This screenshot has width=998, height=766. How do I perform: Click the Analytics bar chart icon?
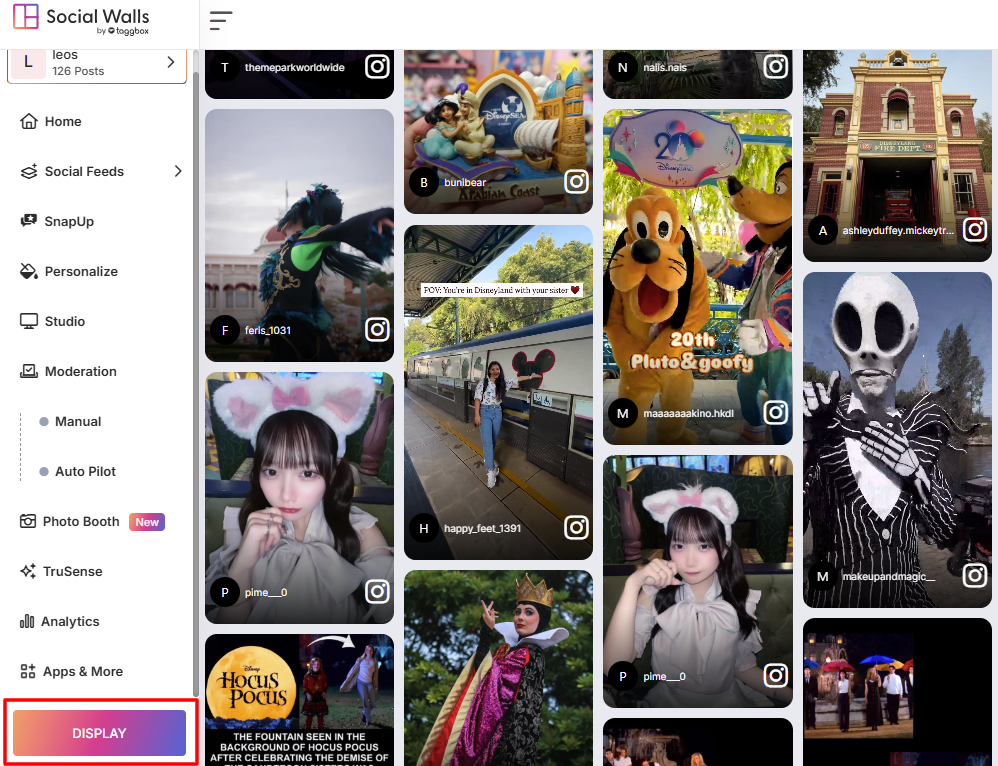[27, 621]
